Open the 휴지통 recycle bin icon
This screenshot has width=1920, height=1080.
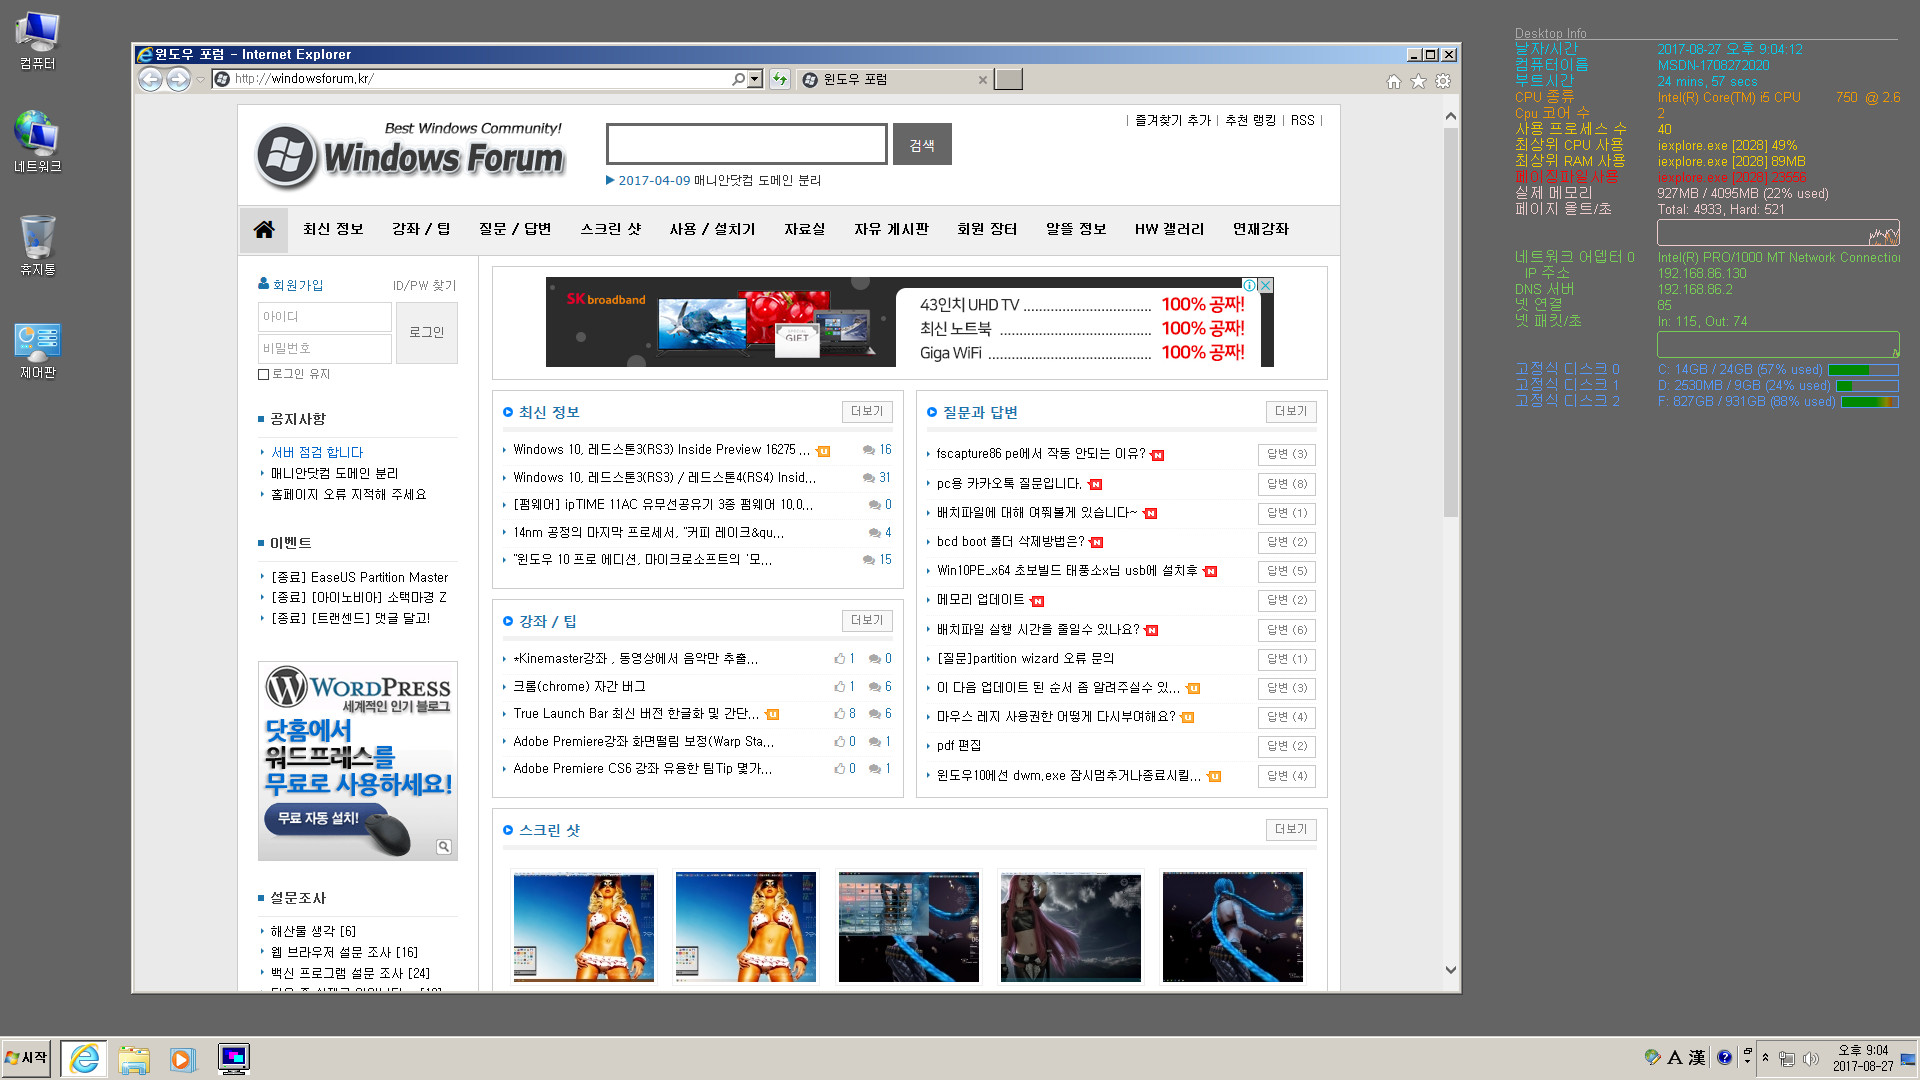(38, 246)
